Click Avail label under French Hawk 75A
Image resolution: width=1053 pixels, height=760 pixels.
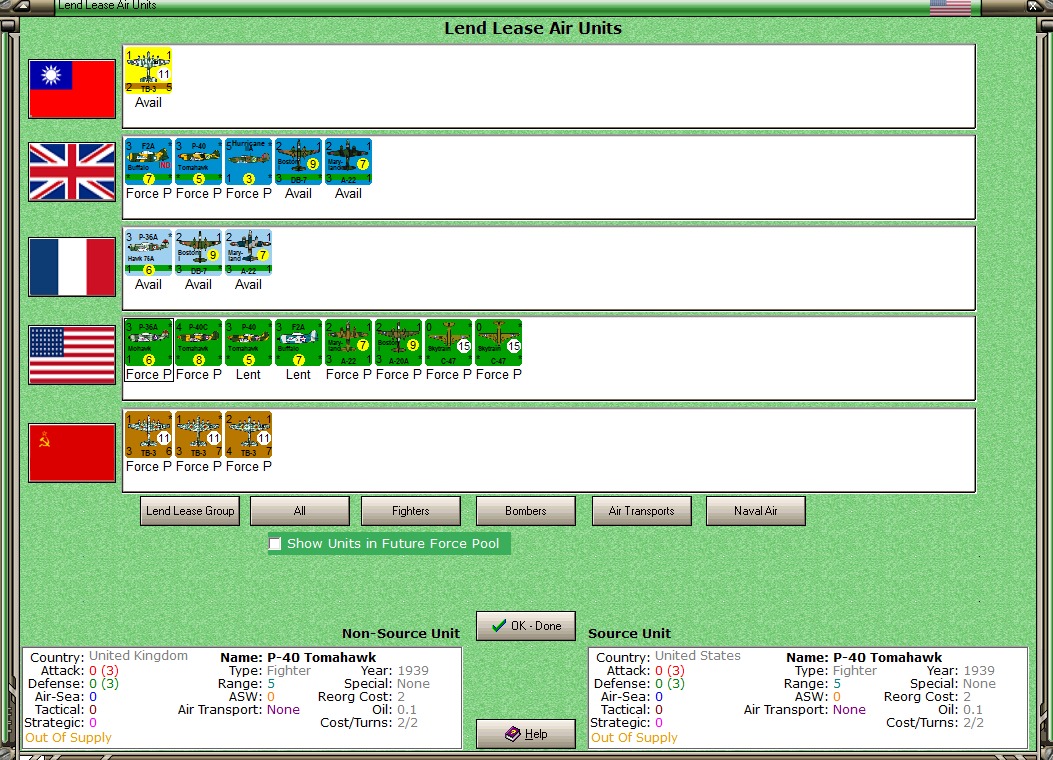[x=148, y=285]
